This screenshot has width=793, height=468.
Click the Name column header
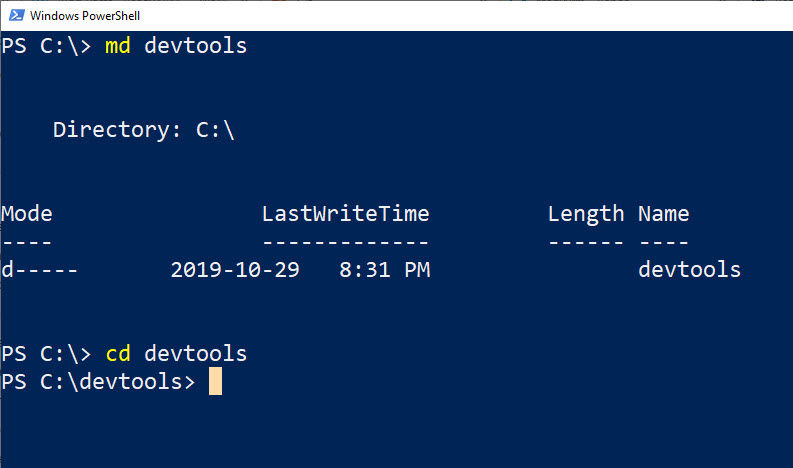pyautogui.click(x=663, y=213)
